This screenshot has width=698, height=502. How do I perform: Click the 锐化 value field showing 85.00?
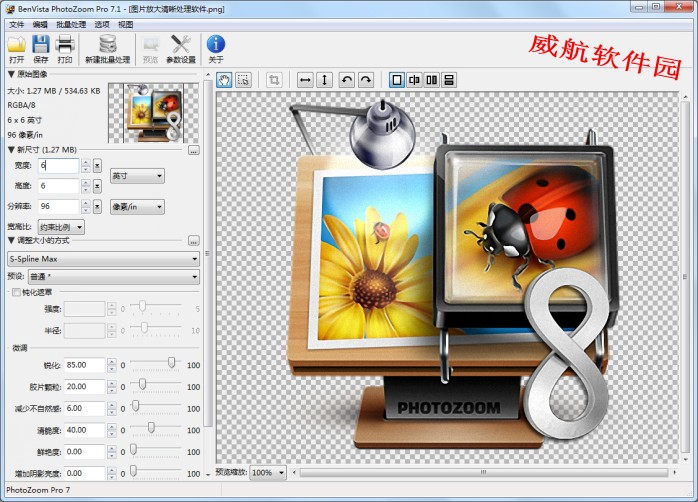click(85, 365)
